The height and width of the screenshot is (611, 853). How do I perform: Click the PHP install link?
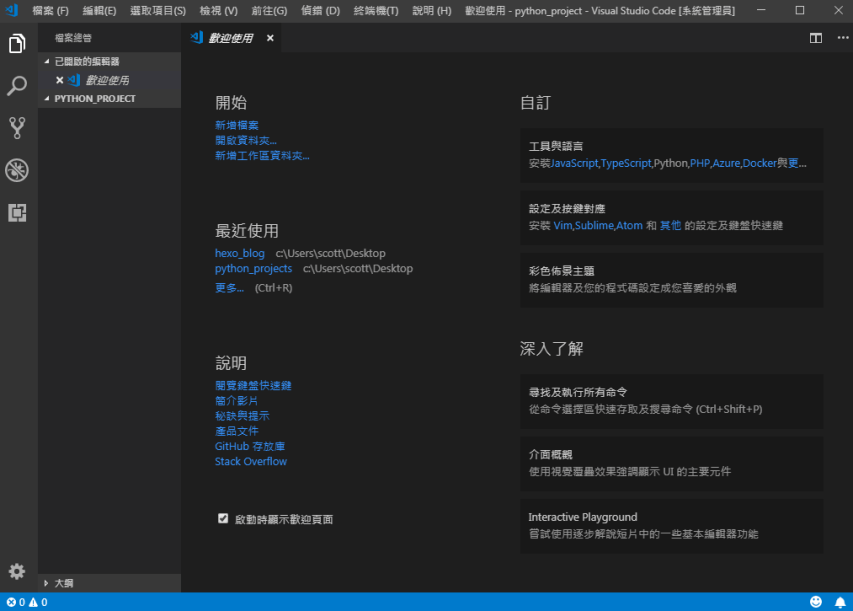700,163
